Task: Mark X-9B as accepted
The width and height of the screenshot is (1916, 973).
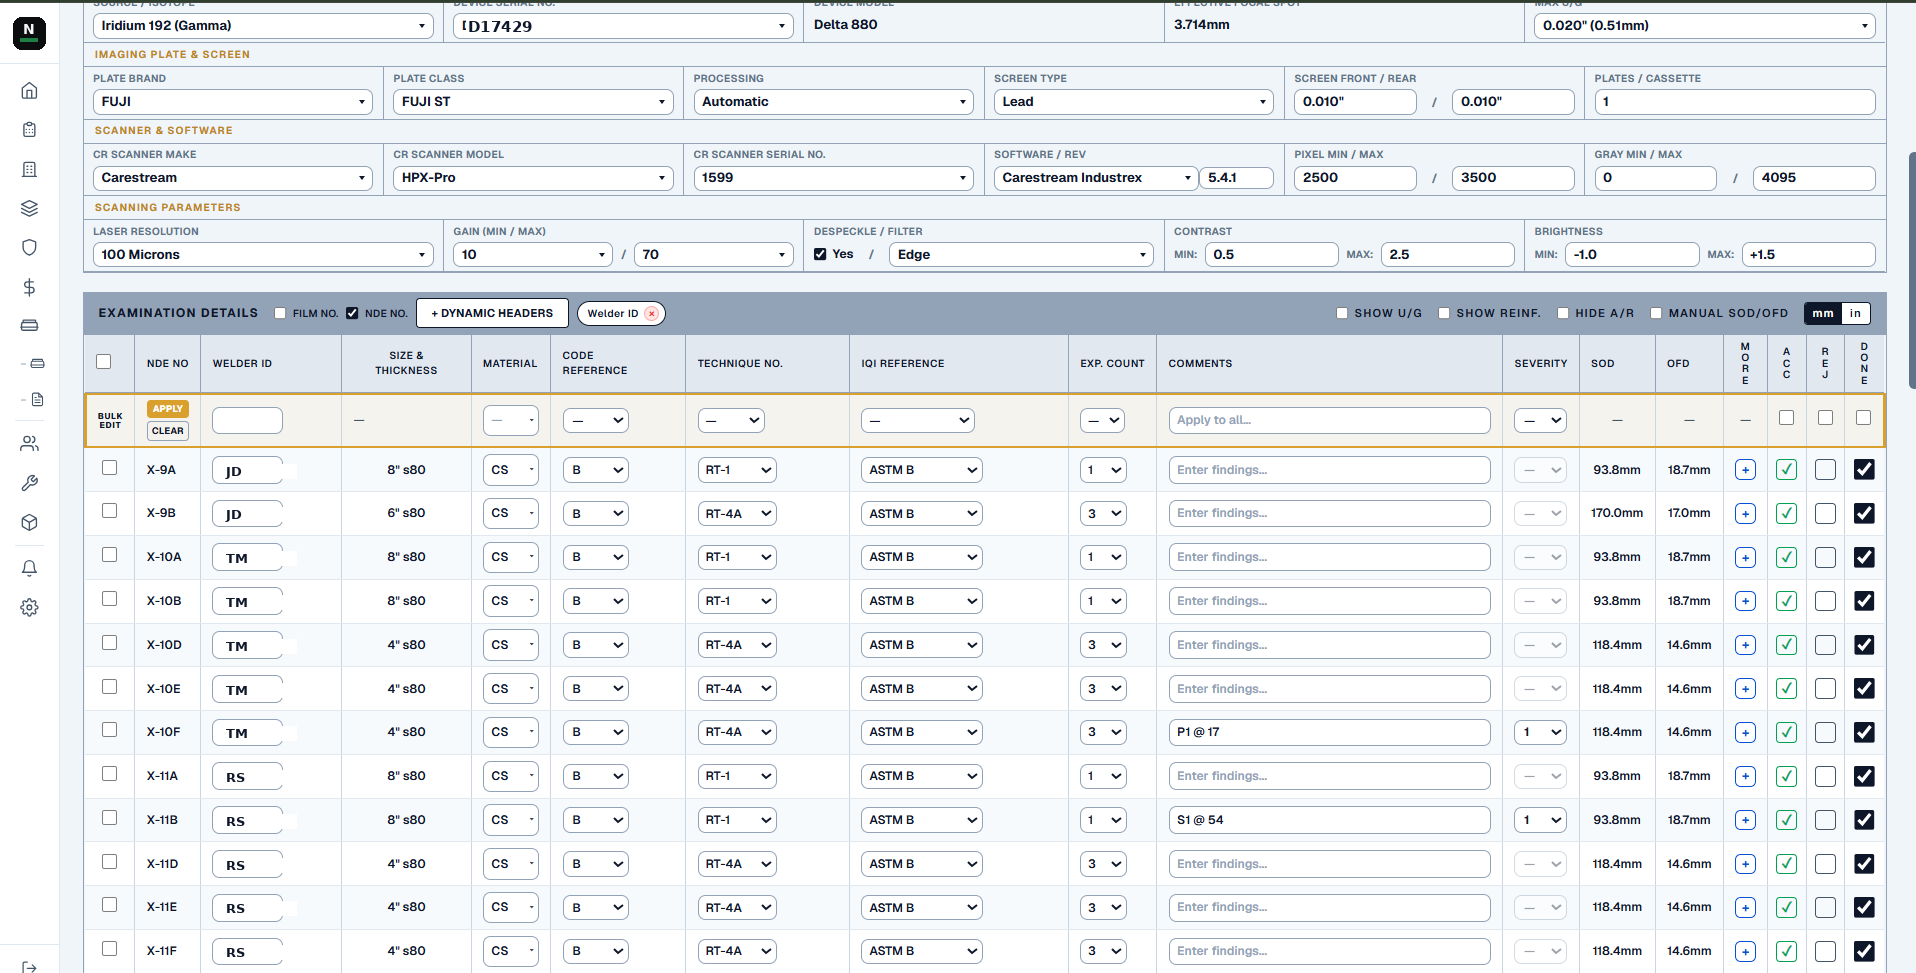Action: pos(1786,514)
